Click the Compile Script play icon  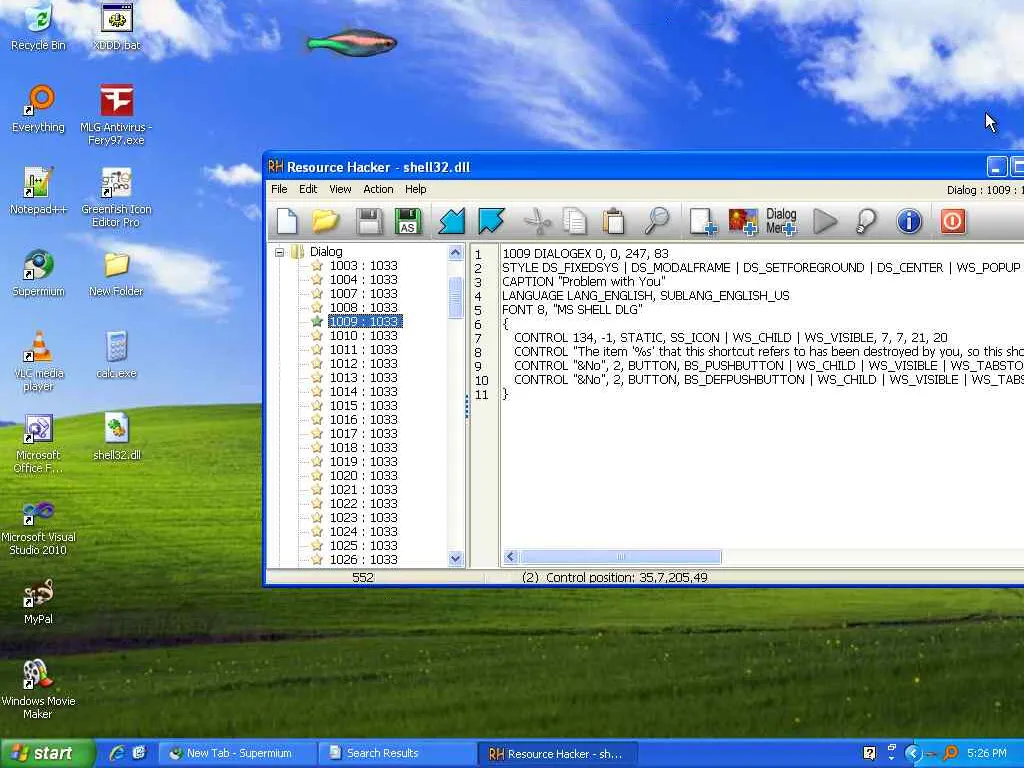[x=825, y=221]
